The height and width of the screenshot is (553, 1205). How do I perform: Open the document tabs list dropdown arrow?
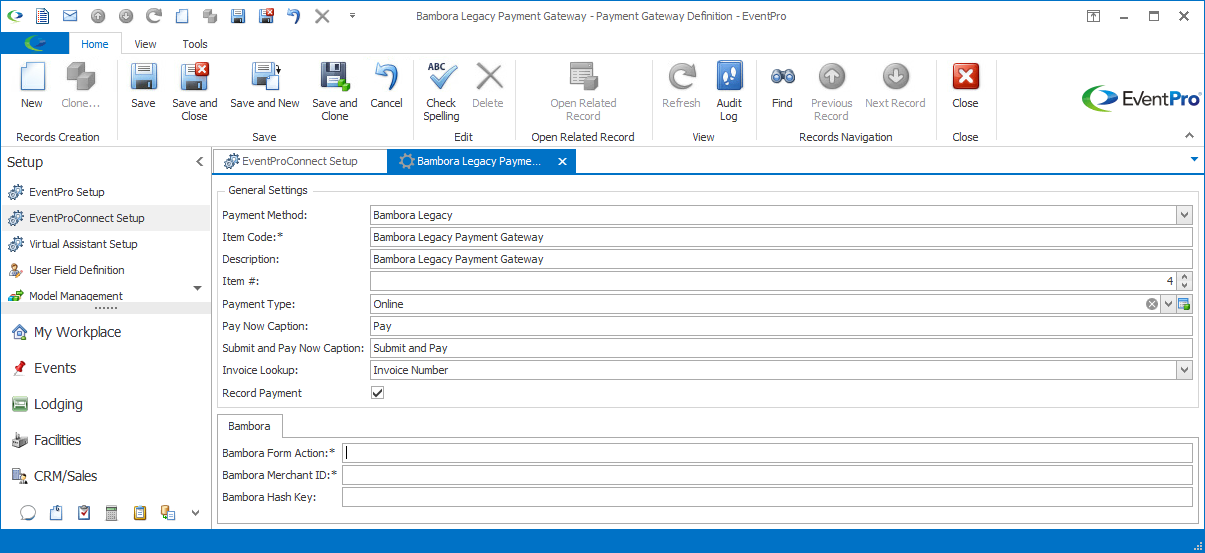click(1194, 159)
